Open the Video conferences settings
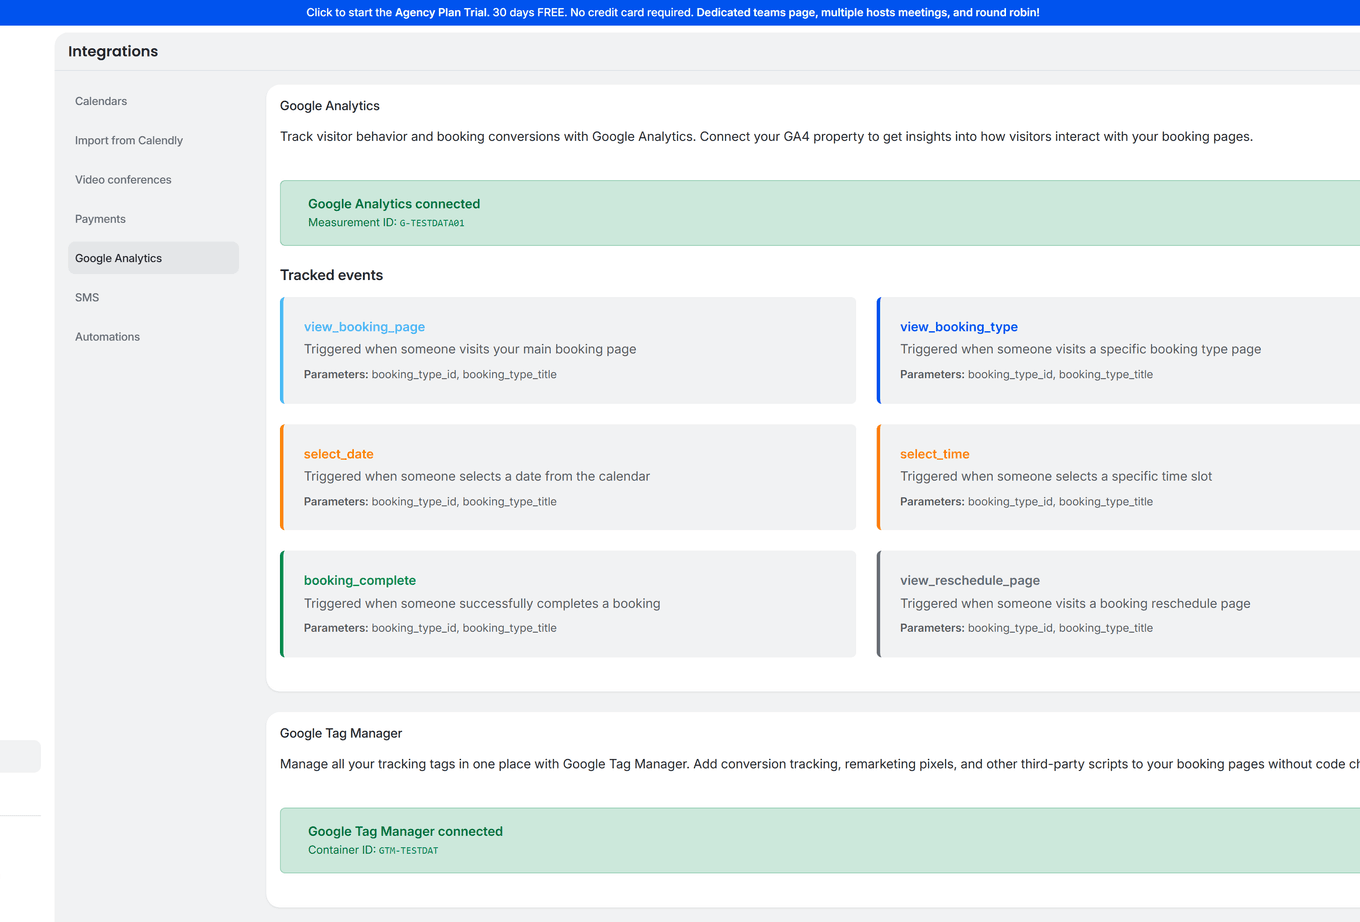The image size is (1360, 922). coord(123,179)
